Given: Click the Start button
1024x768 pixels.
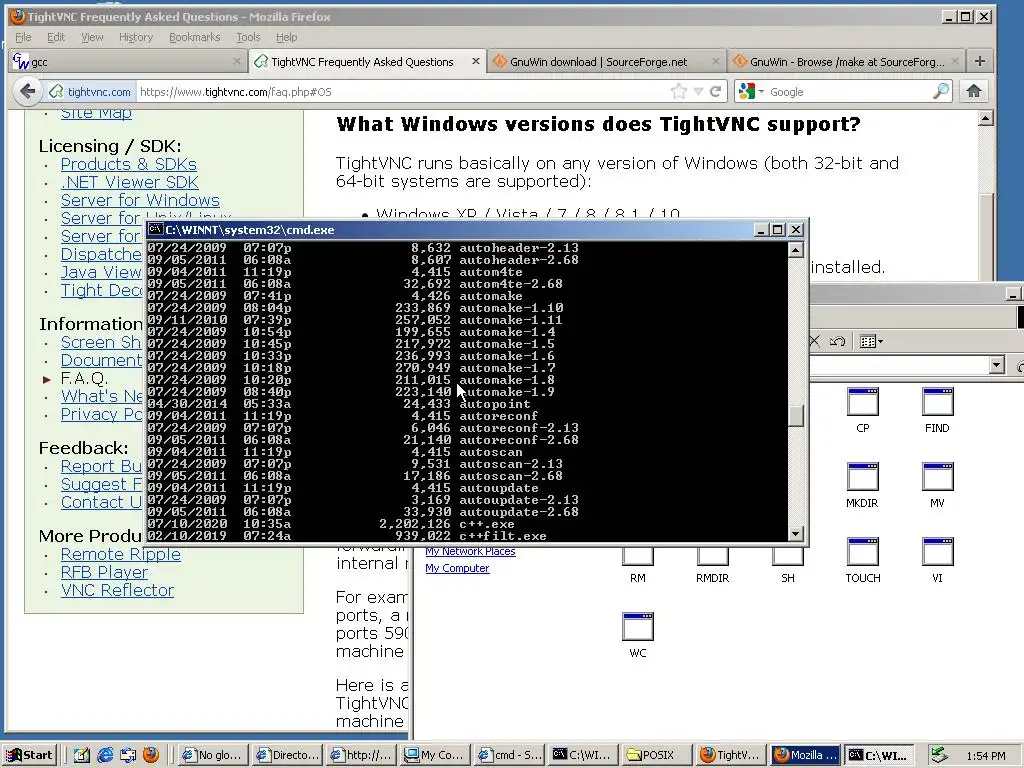Looking at the screenshot, I should point(31,755).
